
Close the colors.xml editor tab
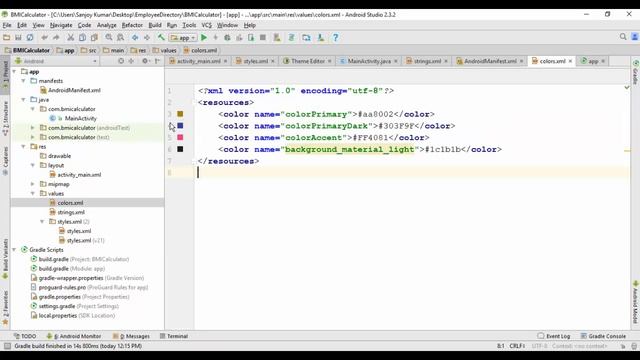coord(570,61)
